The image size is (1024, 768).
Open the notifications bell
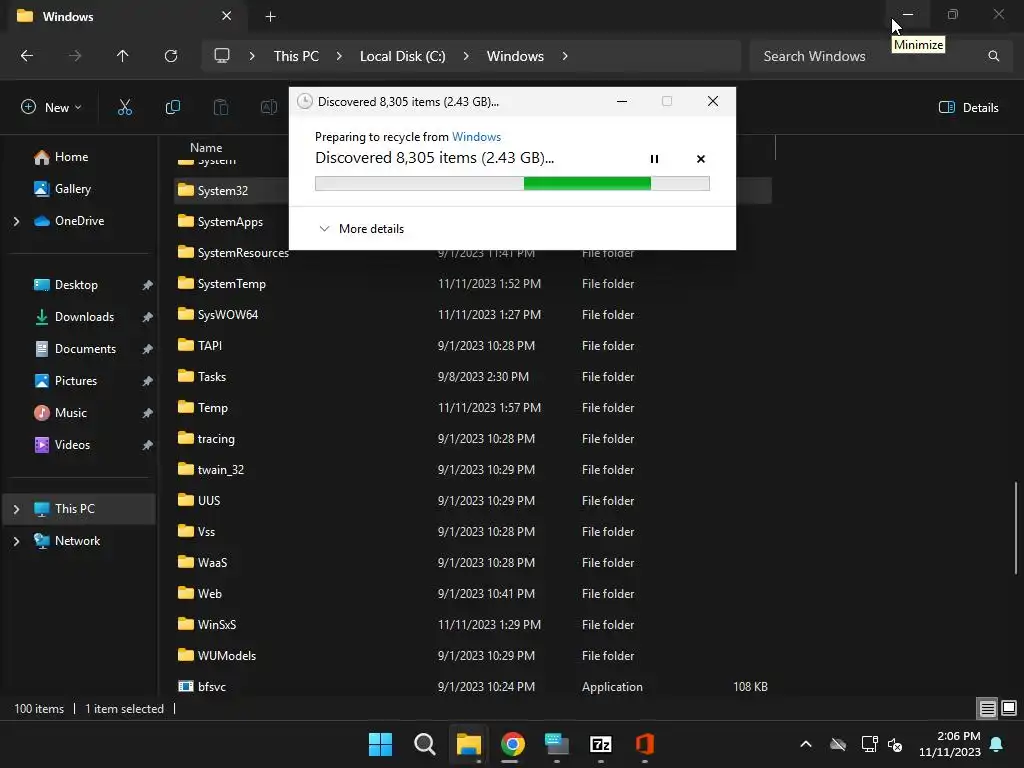click(x=997, y=744)
